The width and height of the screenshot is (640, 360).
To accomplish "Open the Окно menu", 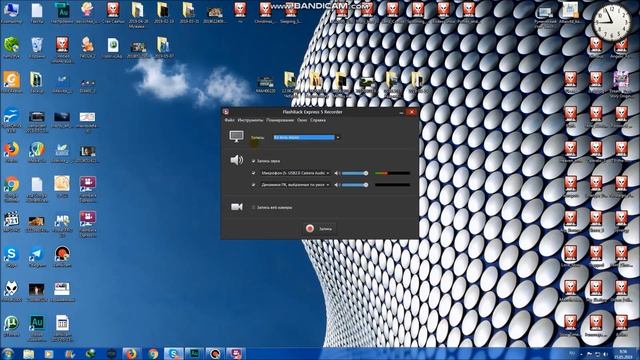I will point(302,120).
